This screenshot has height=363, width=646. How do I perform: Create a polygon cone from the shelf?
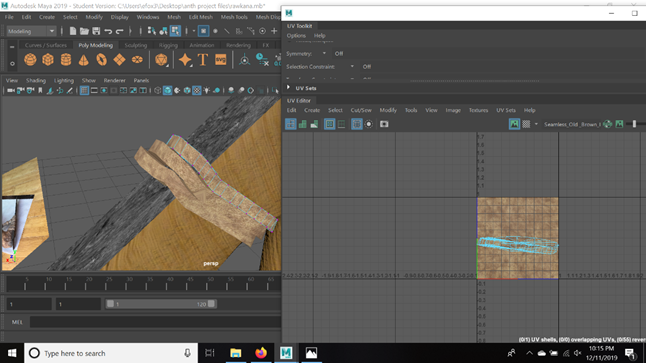click(84, 60)
